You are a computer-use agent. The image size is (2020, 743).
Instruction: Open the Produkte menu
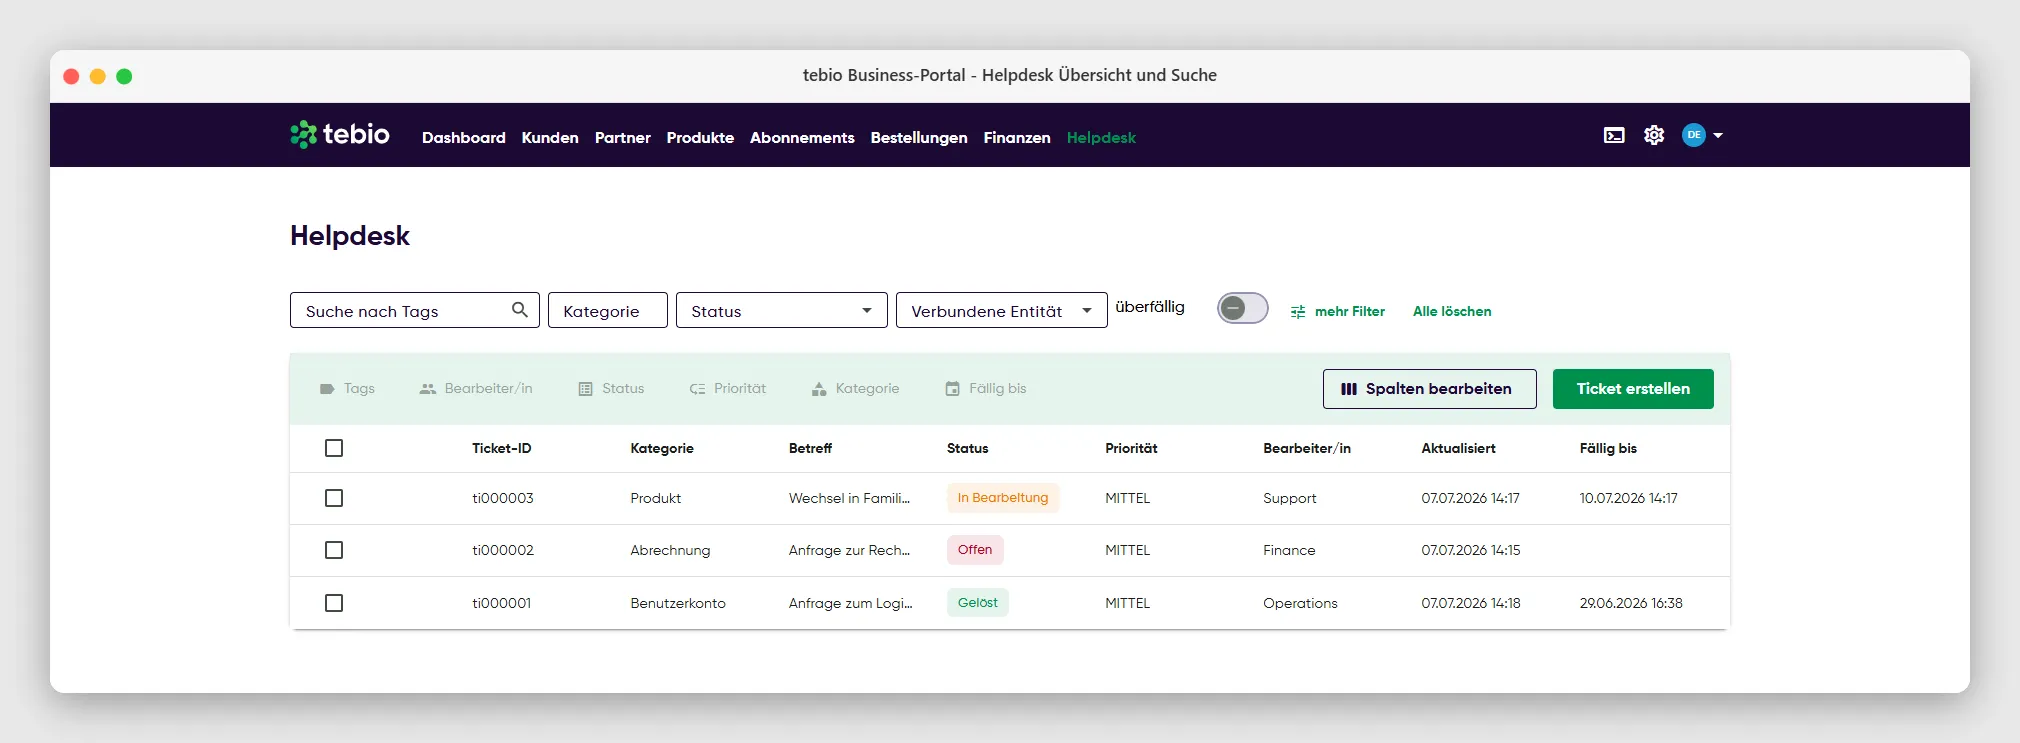point(700,138)
